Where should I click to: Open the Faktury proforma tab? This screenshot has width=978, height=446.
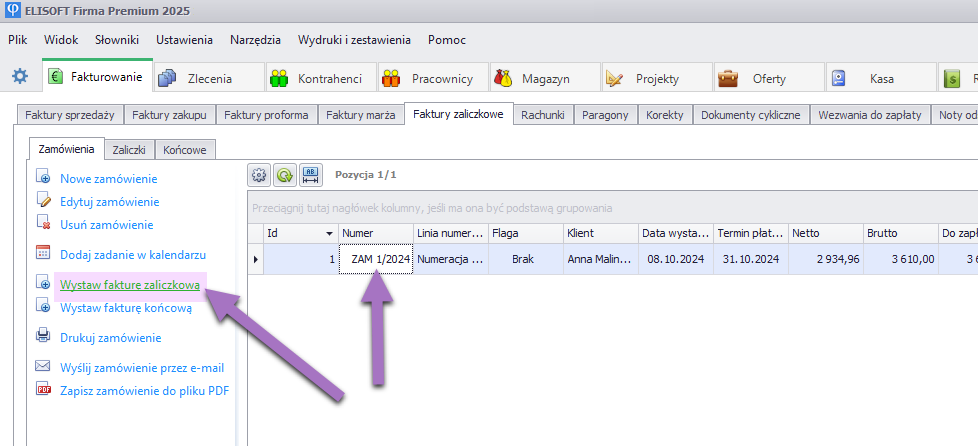coord(265,115)
